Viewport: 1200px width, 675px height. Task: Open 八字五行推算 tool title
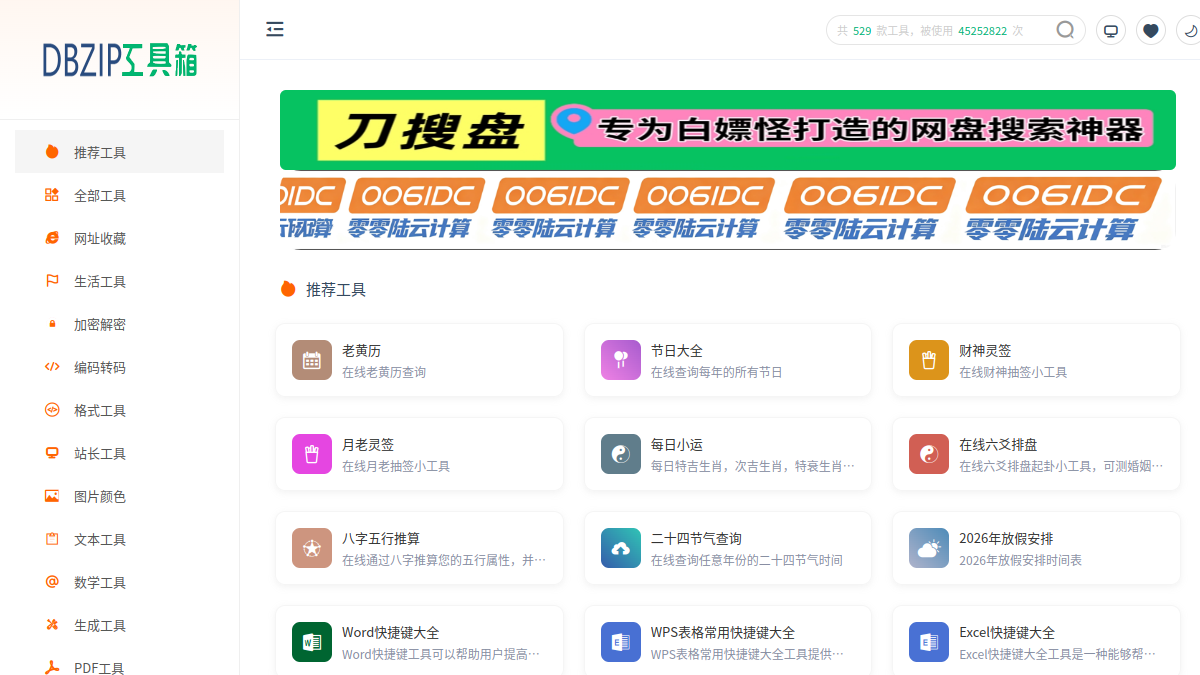click(x=381, y=539)
